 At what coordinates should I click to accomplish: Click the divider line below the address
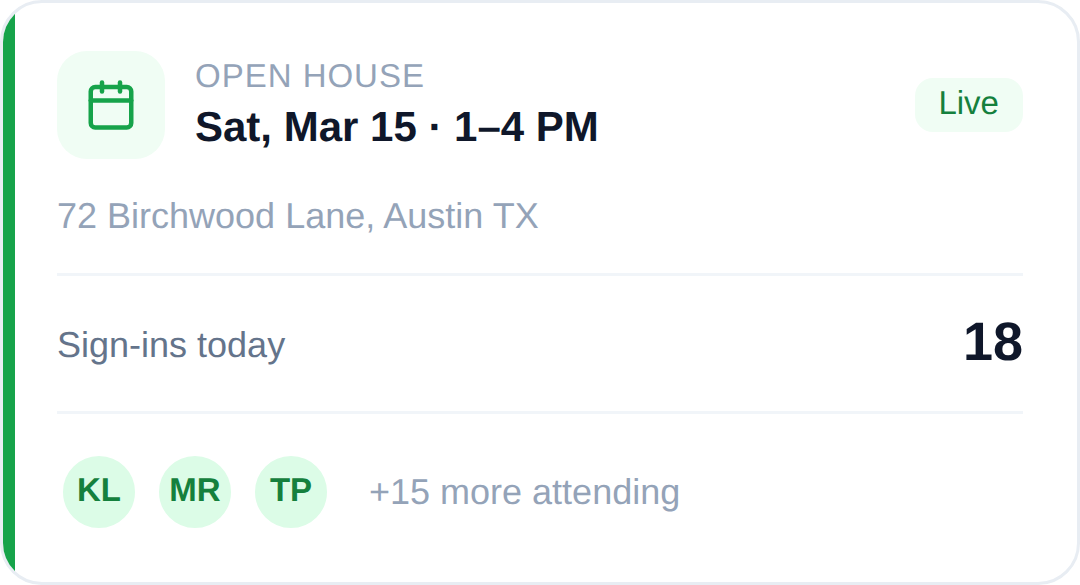[x=540, y=274]
